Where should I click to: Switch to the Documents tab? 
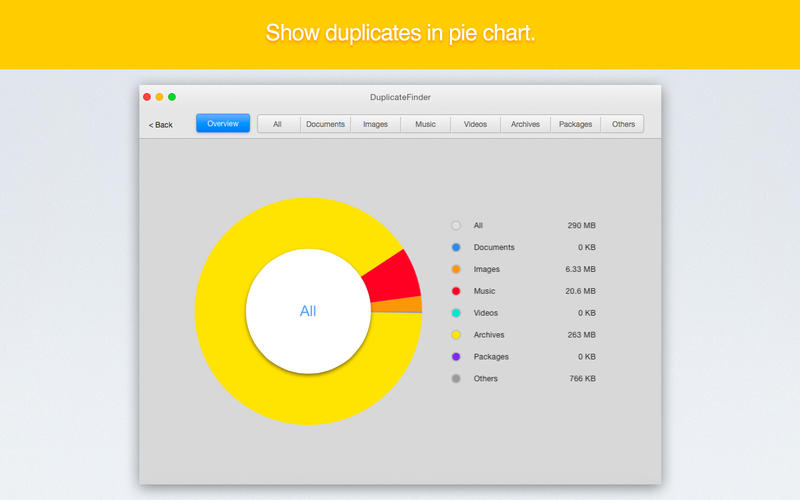(x=326, y=124)
